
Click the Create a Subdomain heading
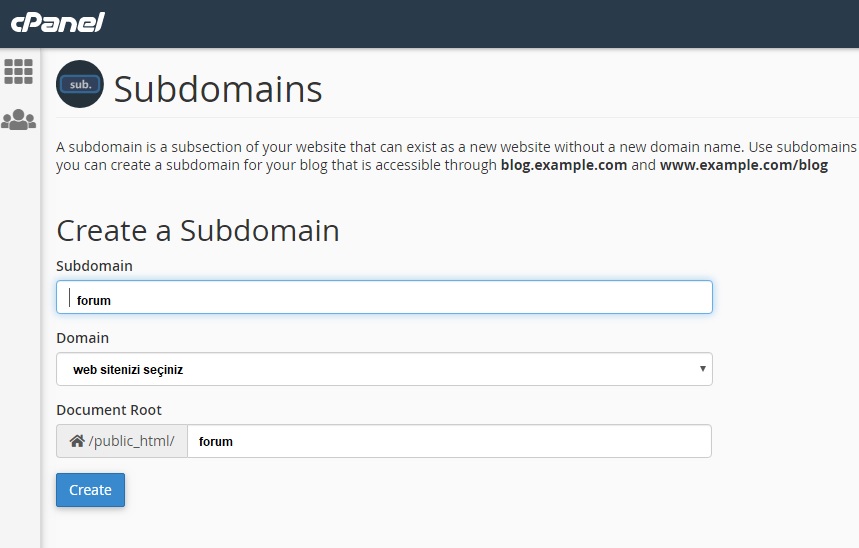(x=198, y=231)
